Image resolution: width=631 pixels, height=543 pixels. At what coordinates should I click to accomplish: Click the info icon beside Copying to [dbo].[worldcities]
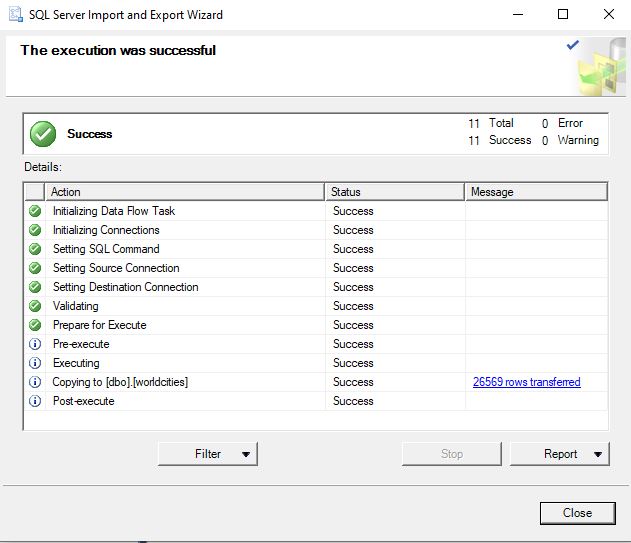pyautogui.click(x=35, y=382)
